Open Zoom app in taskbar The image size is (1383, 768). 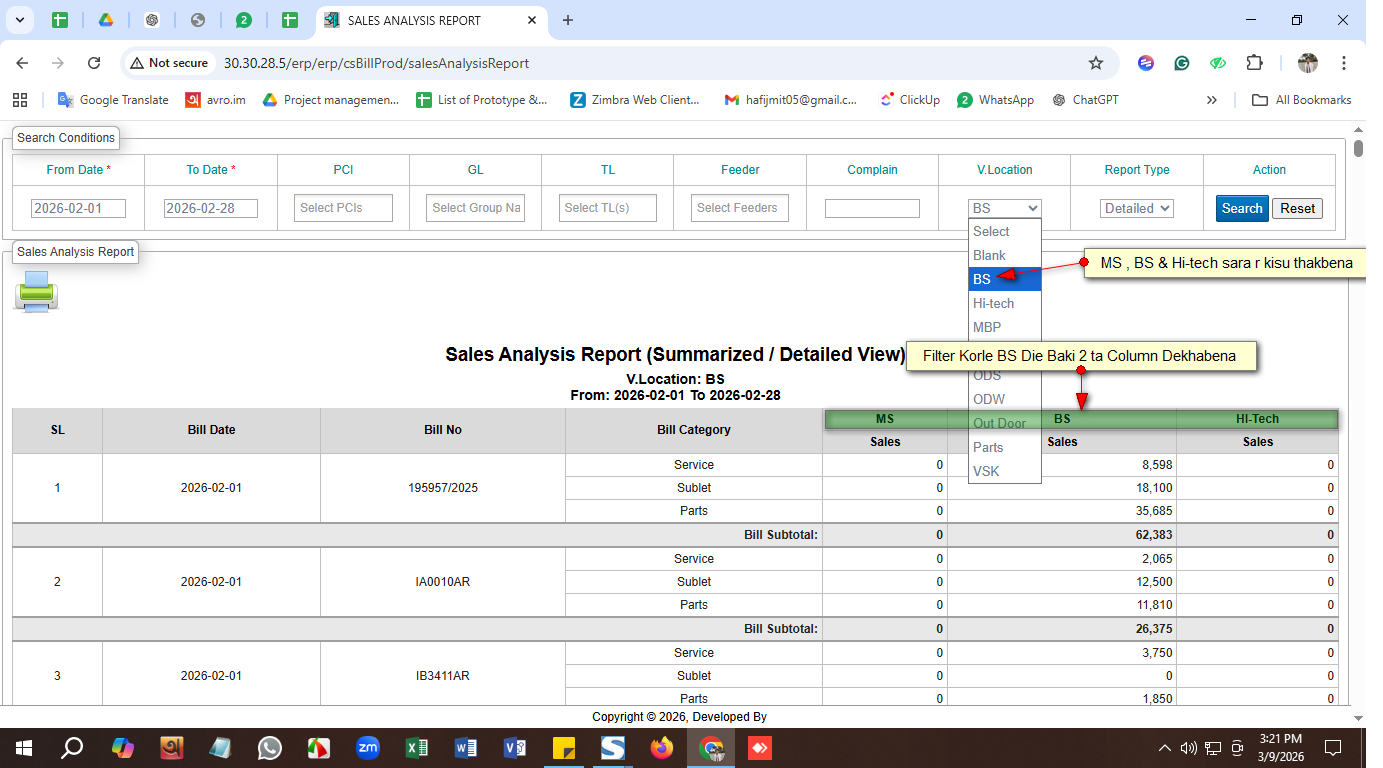click(x=368, y=748)
